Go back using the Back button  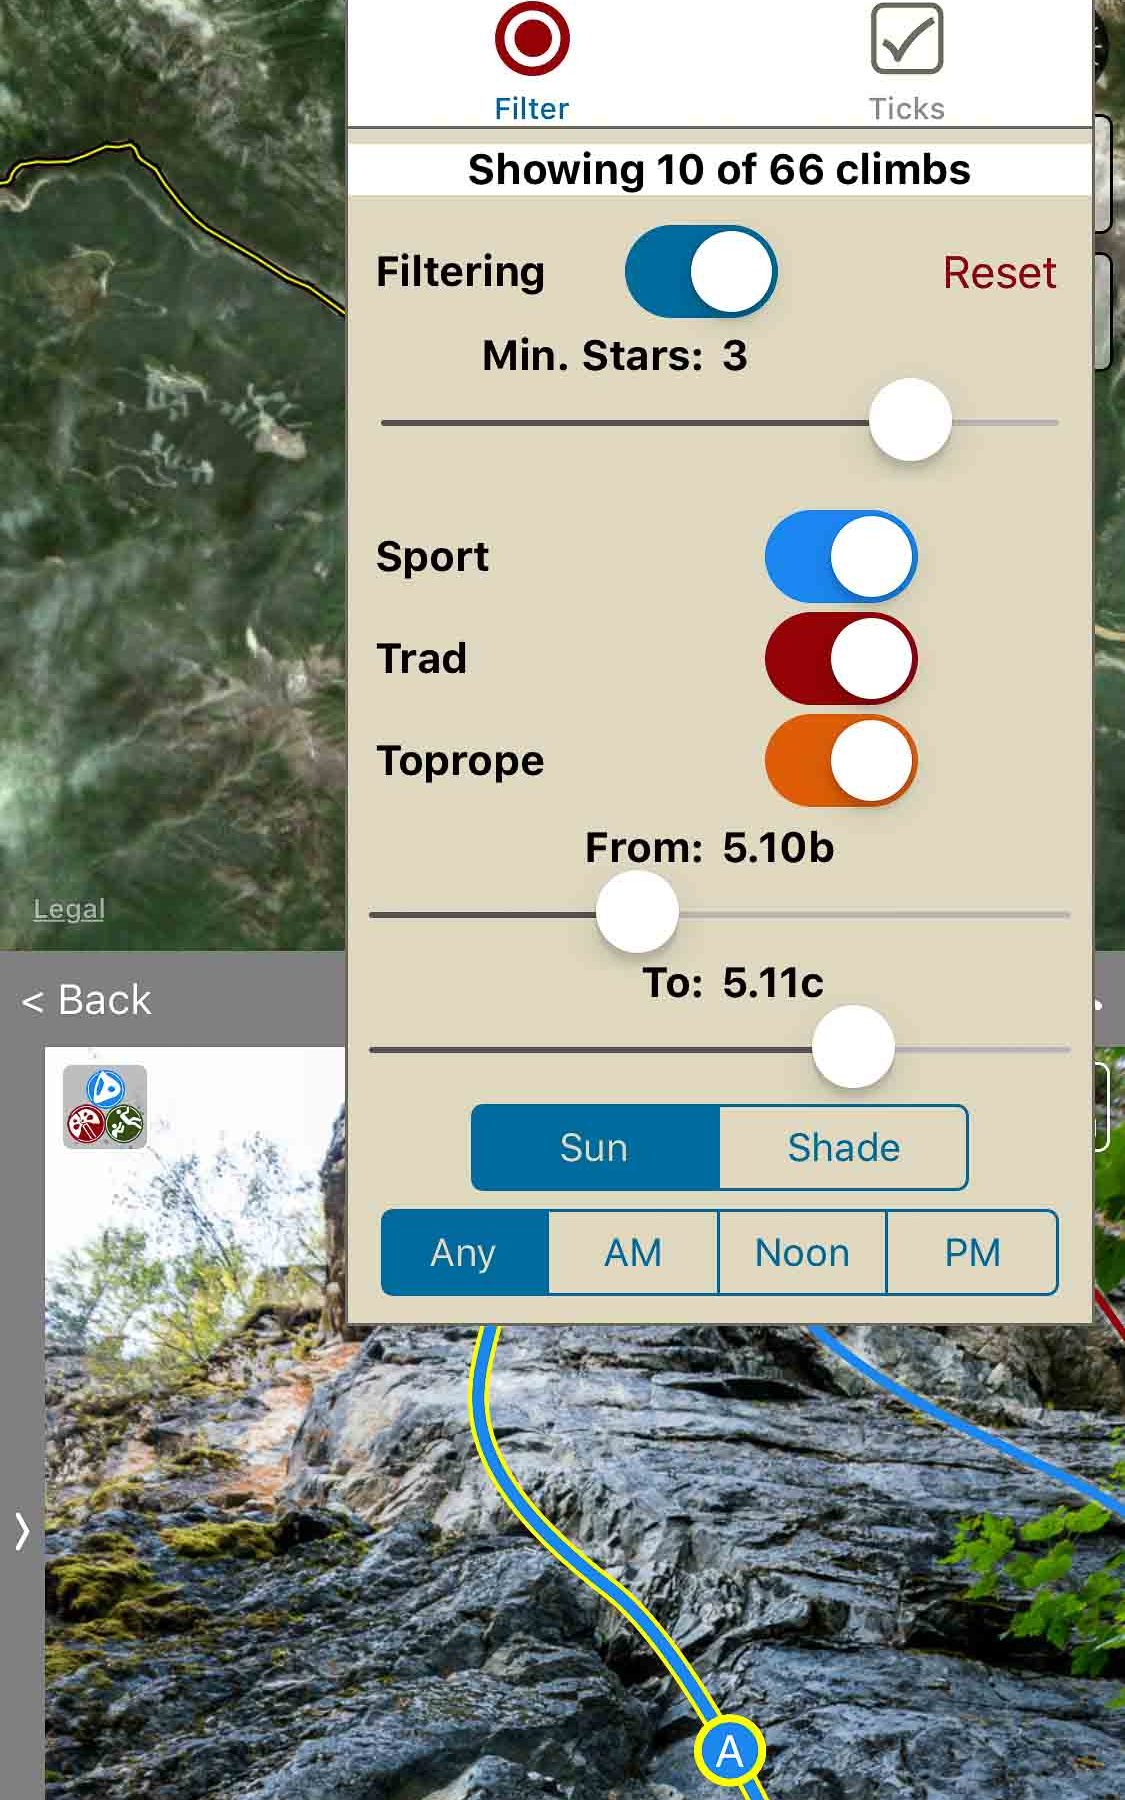pos(86,1000)
